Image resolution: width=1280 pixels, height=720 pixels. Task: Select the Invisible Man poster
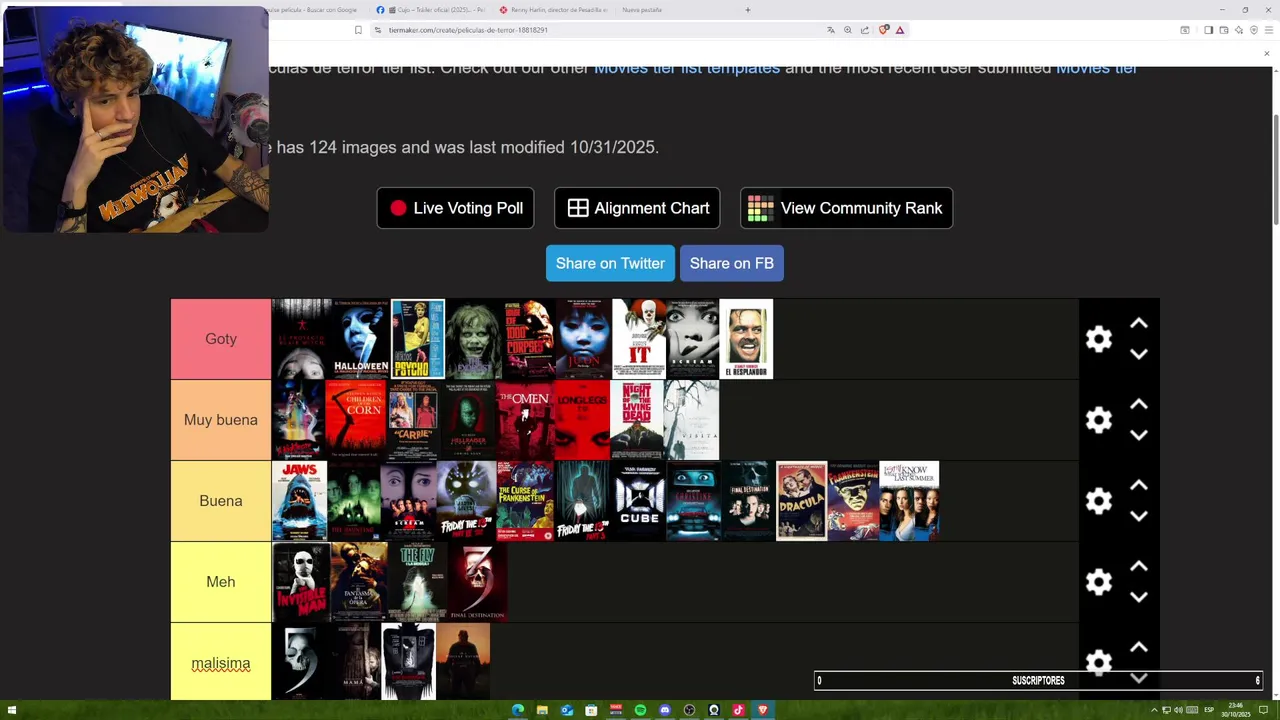[301, 582]
